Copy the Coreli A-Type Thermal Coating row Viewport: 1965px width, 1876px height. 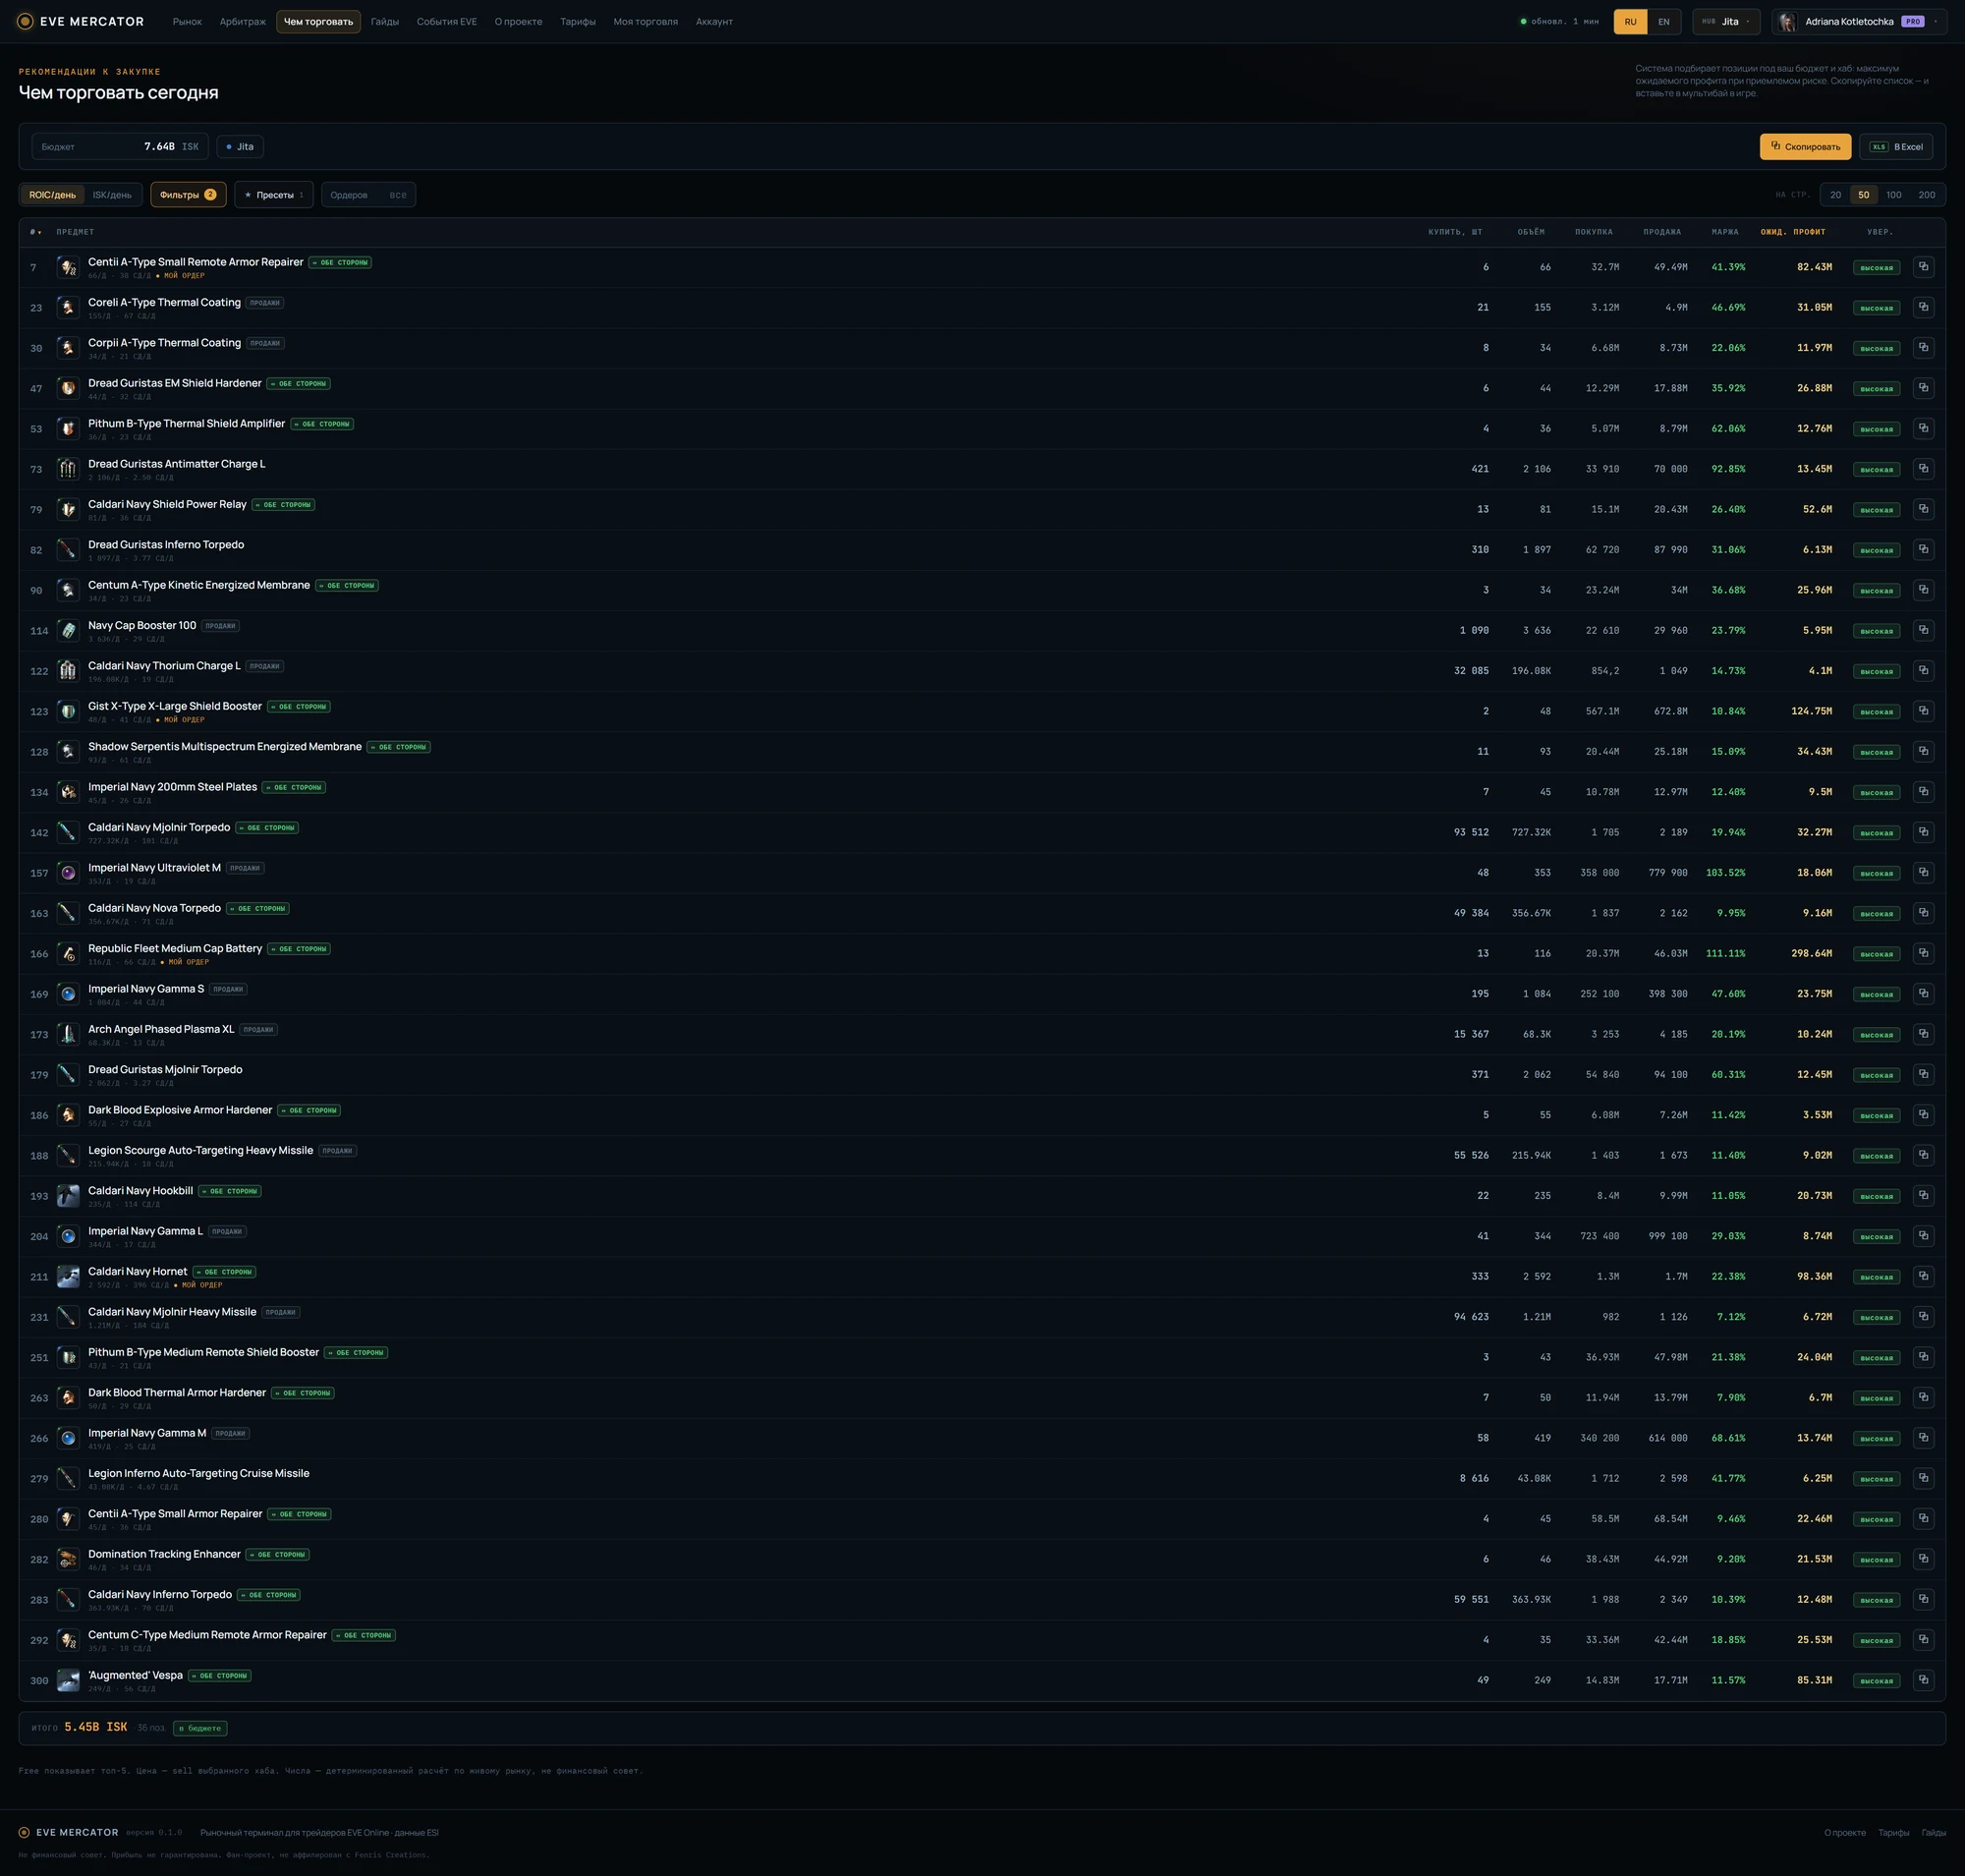[x=1922, y=307]
